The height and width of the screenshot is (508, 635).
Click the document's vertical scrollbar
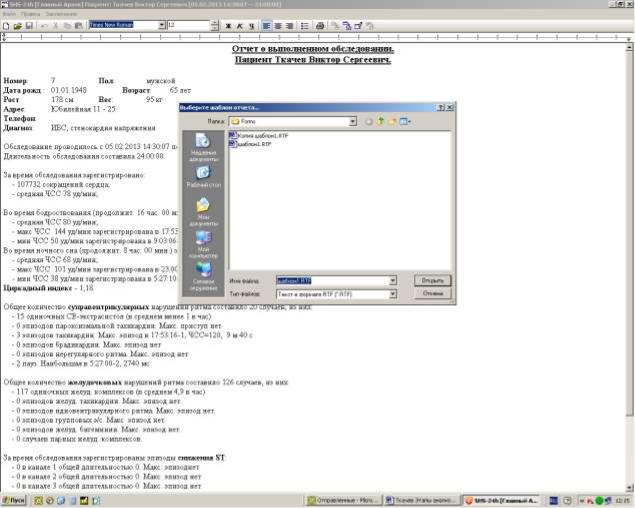pos(629,267)
